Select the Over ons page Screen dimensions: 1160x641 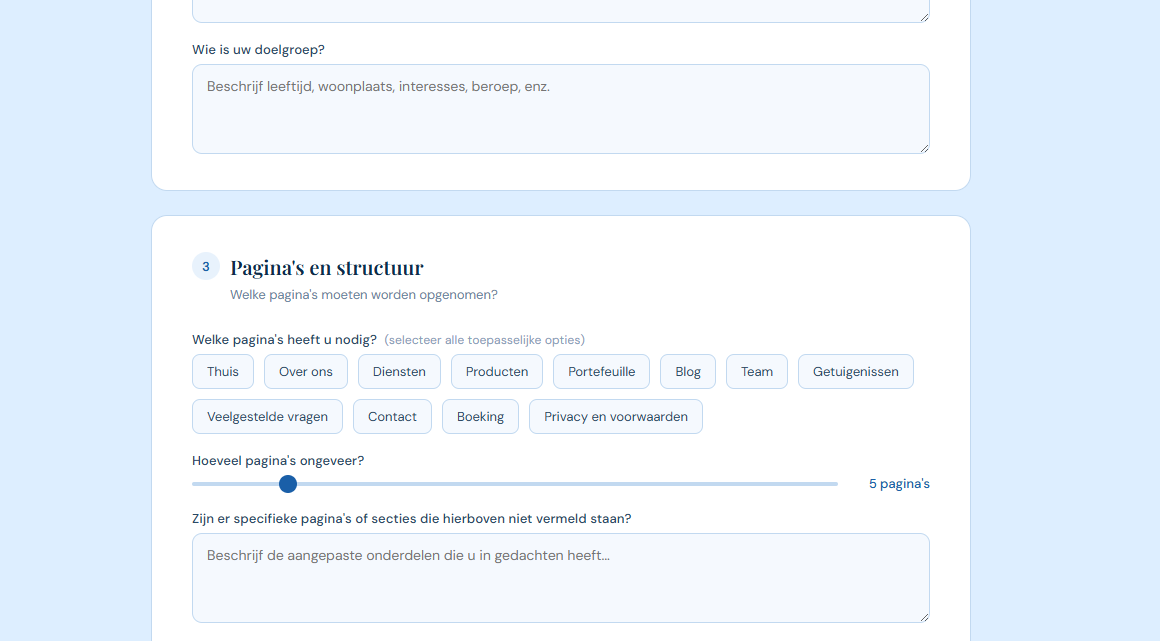pos(305,371)
